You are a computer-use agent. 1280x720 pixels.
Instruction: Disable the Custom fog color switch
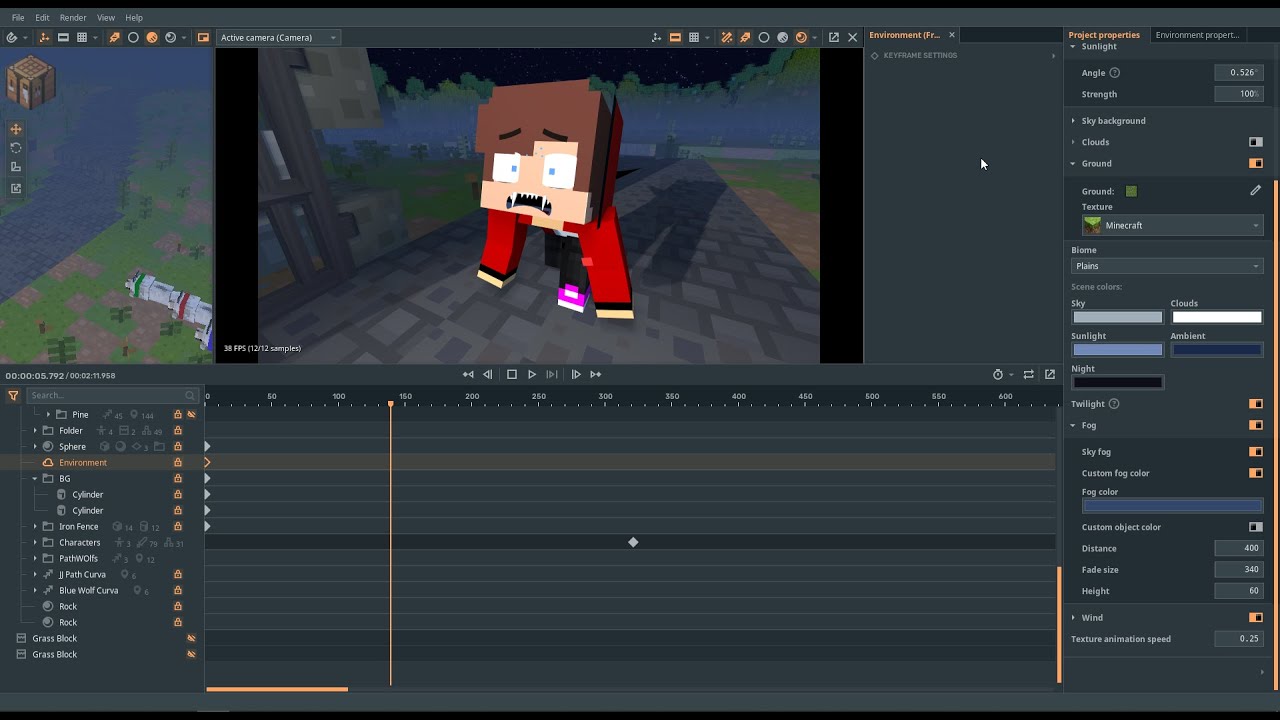pos(1256,473)
